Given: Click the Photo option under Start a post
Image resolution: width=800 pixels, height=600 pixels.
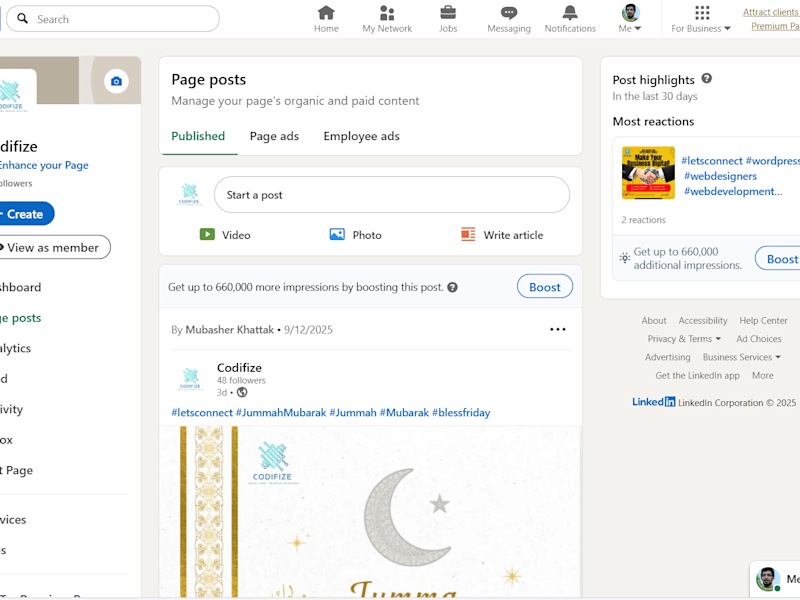Looking at the screenshot, I should (x=356, y=235).
